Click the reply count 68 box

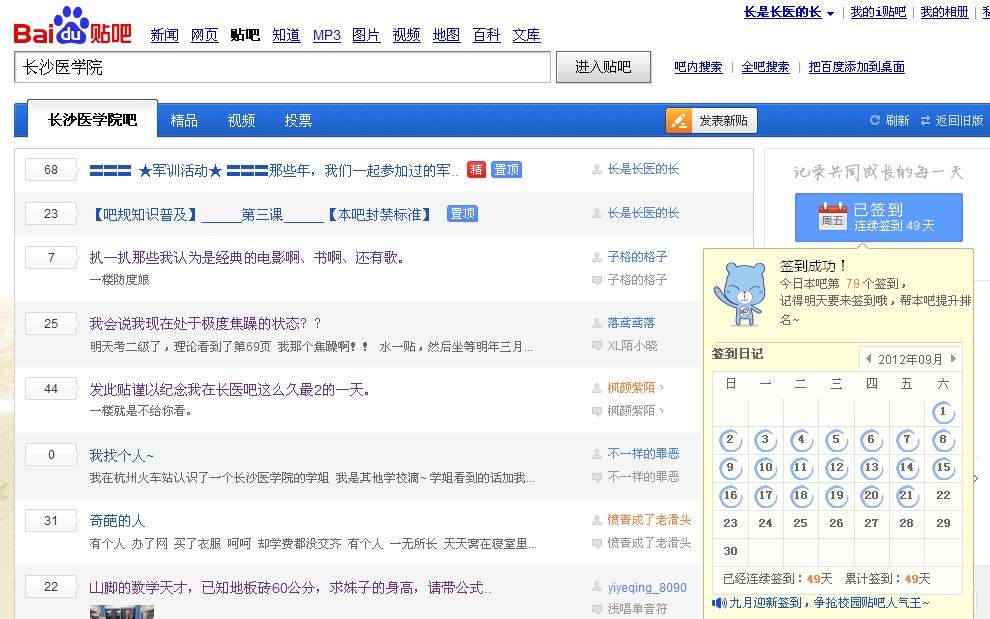point(51,169)
